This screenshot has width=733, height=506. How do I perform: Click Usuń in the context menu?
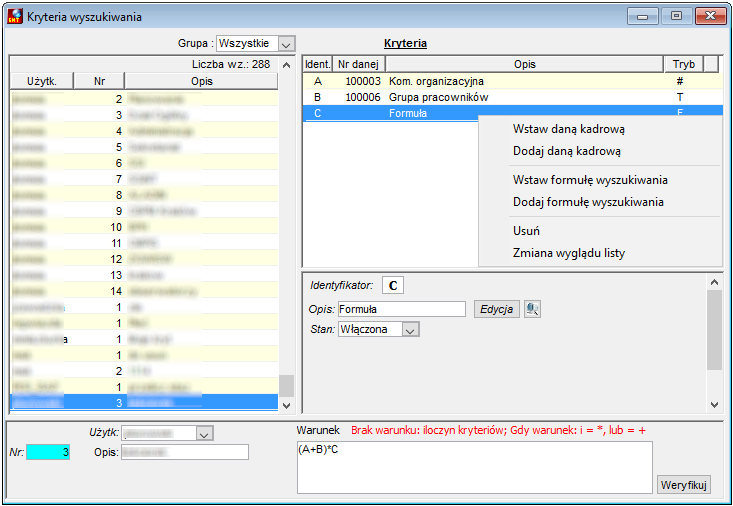pyautogui.click(x=526, y=231)
